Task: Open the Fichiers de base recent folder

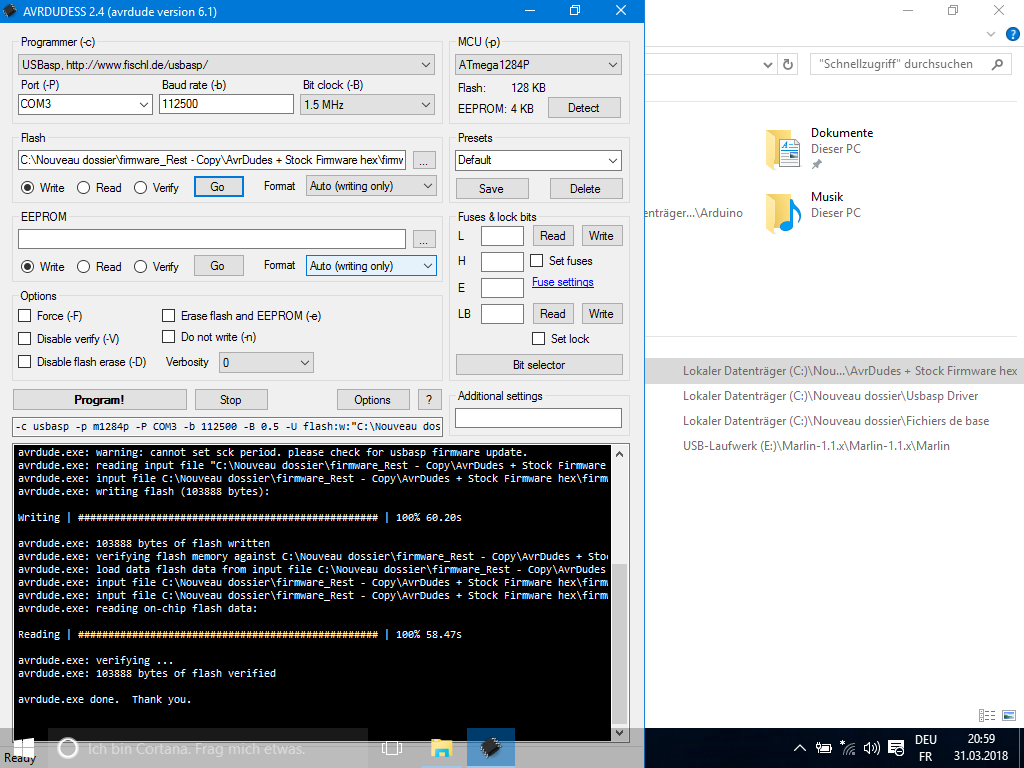Action: 835,421
